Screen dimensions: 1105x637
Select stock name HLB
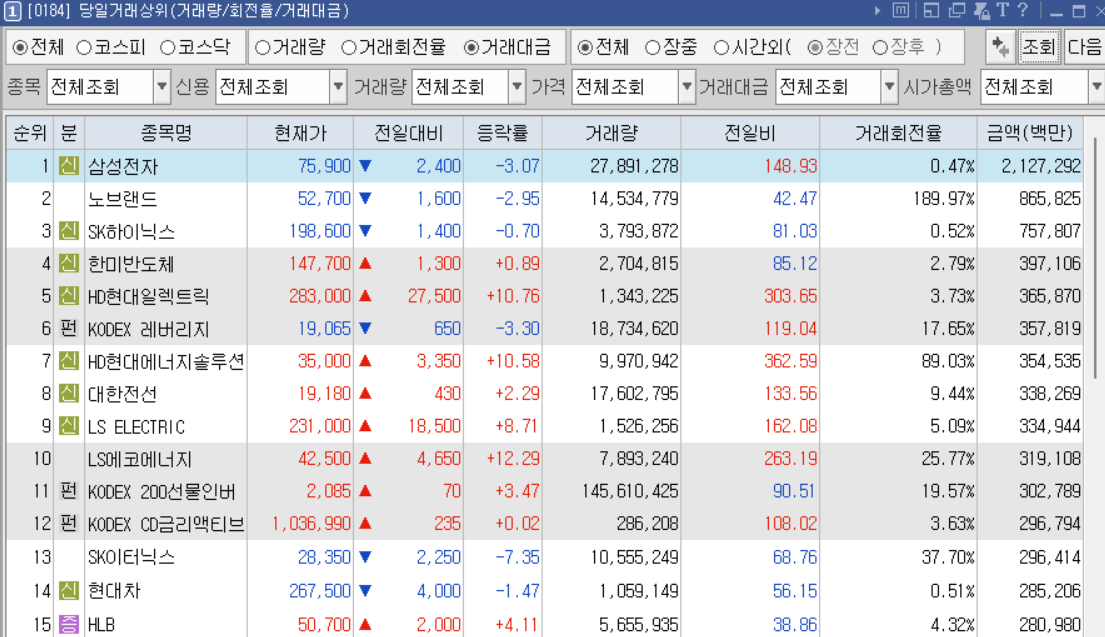click(101, 624)
